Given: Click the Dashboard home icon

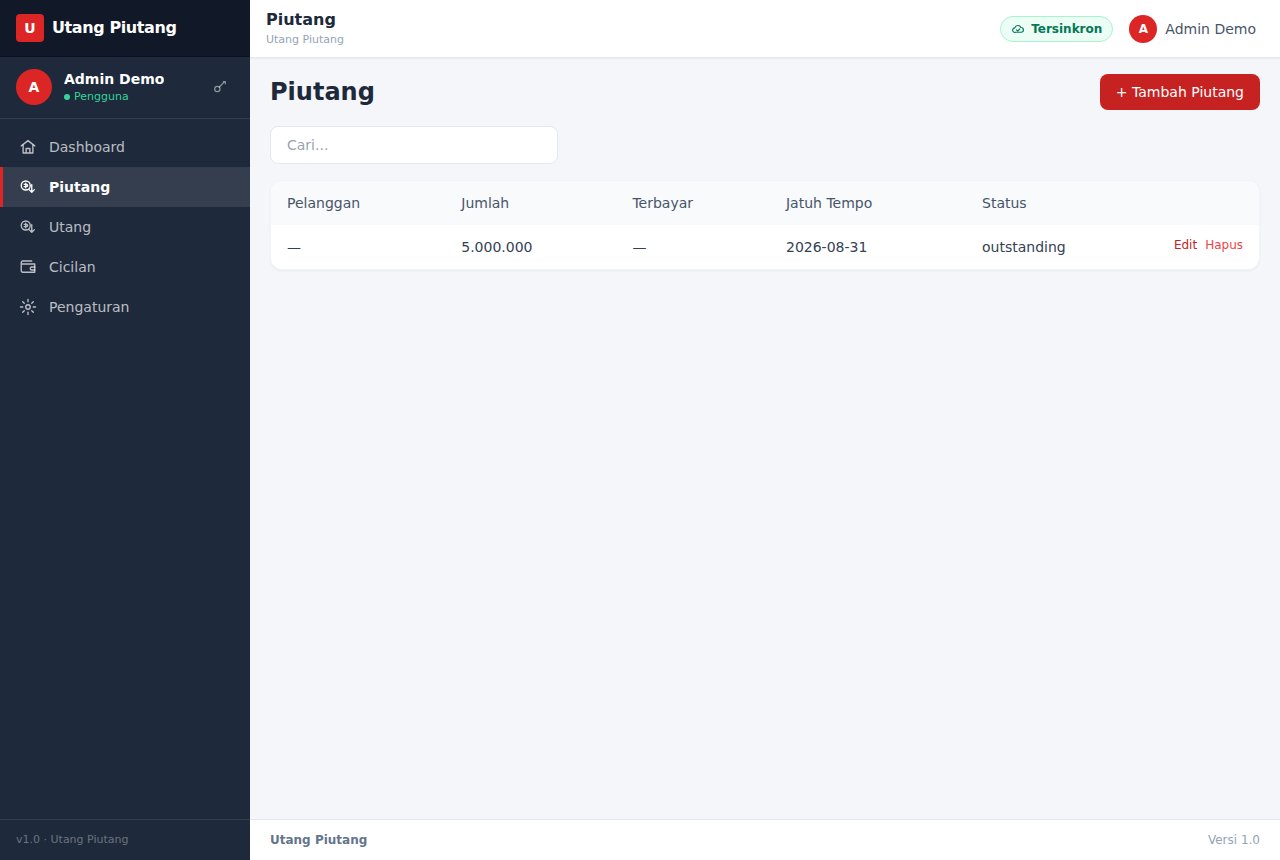Looking at the screenshot, I should tap(28, 147).
